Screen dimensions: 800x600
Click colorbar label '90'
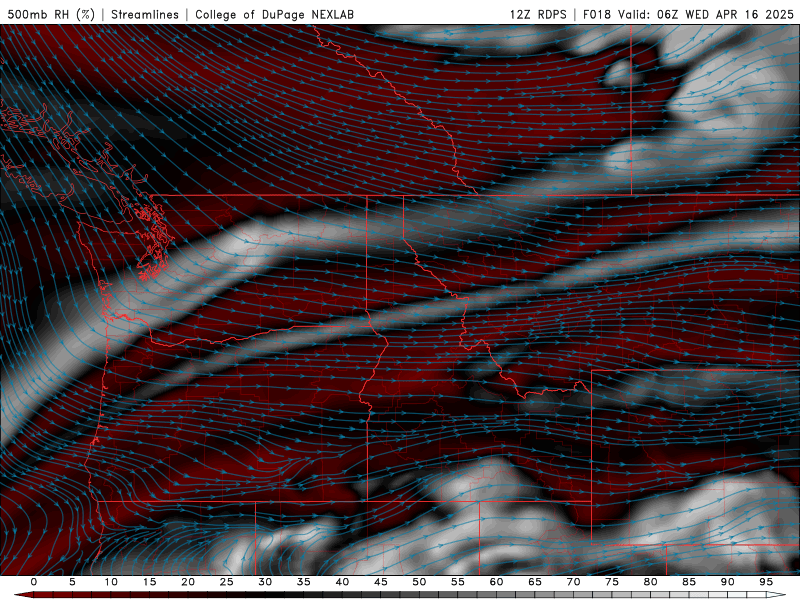pos(728,582)
